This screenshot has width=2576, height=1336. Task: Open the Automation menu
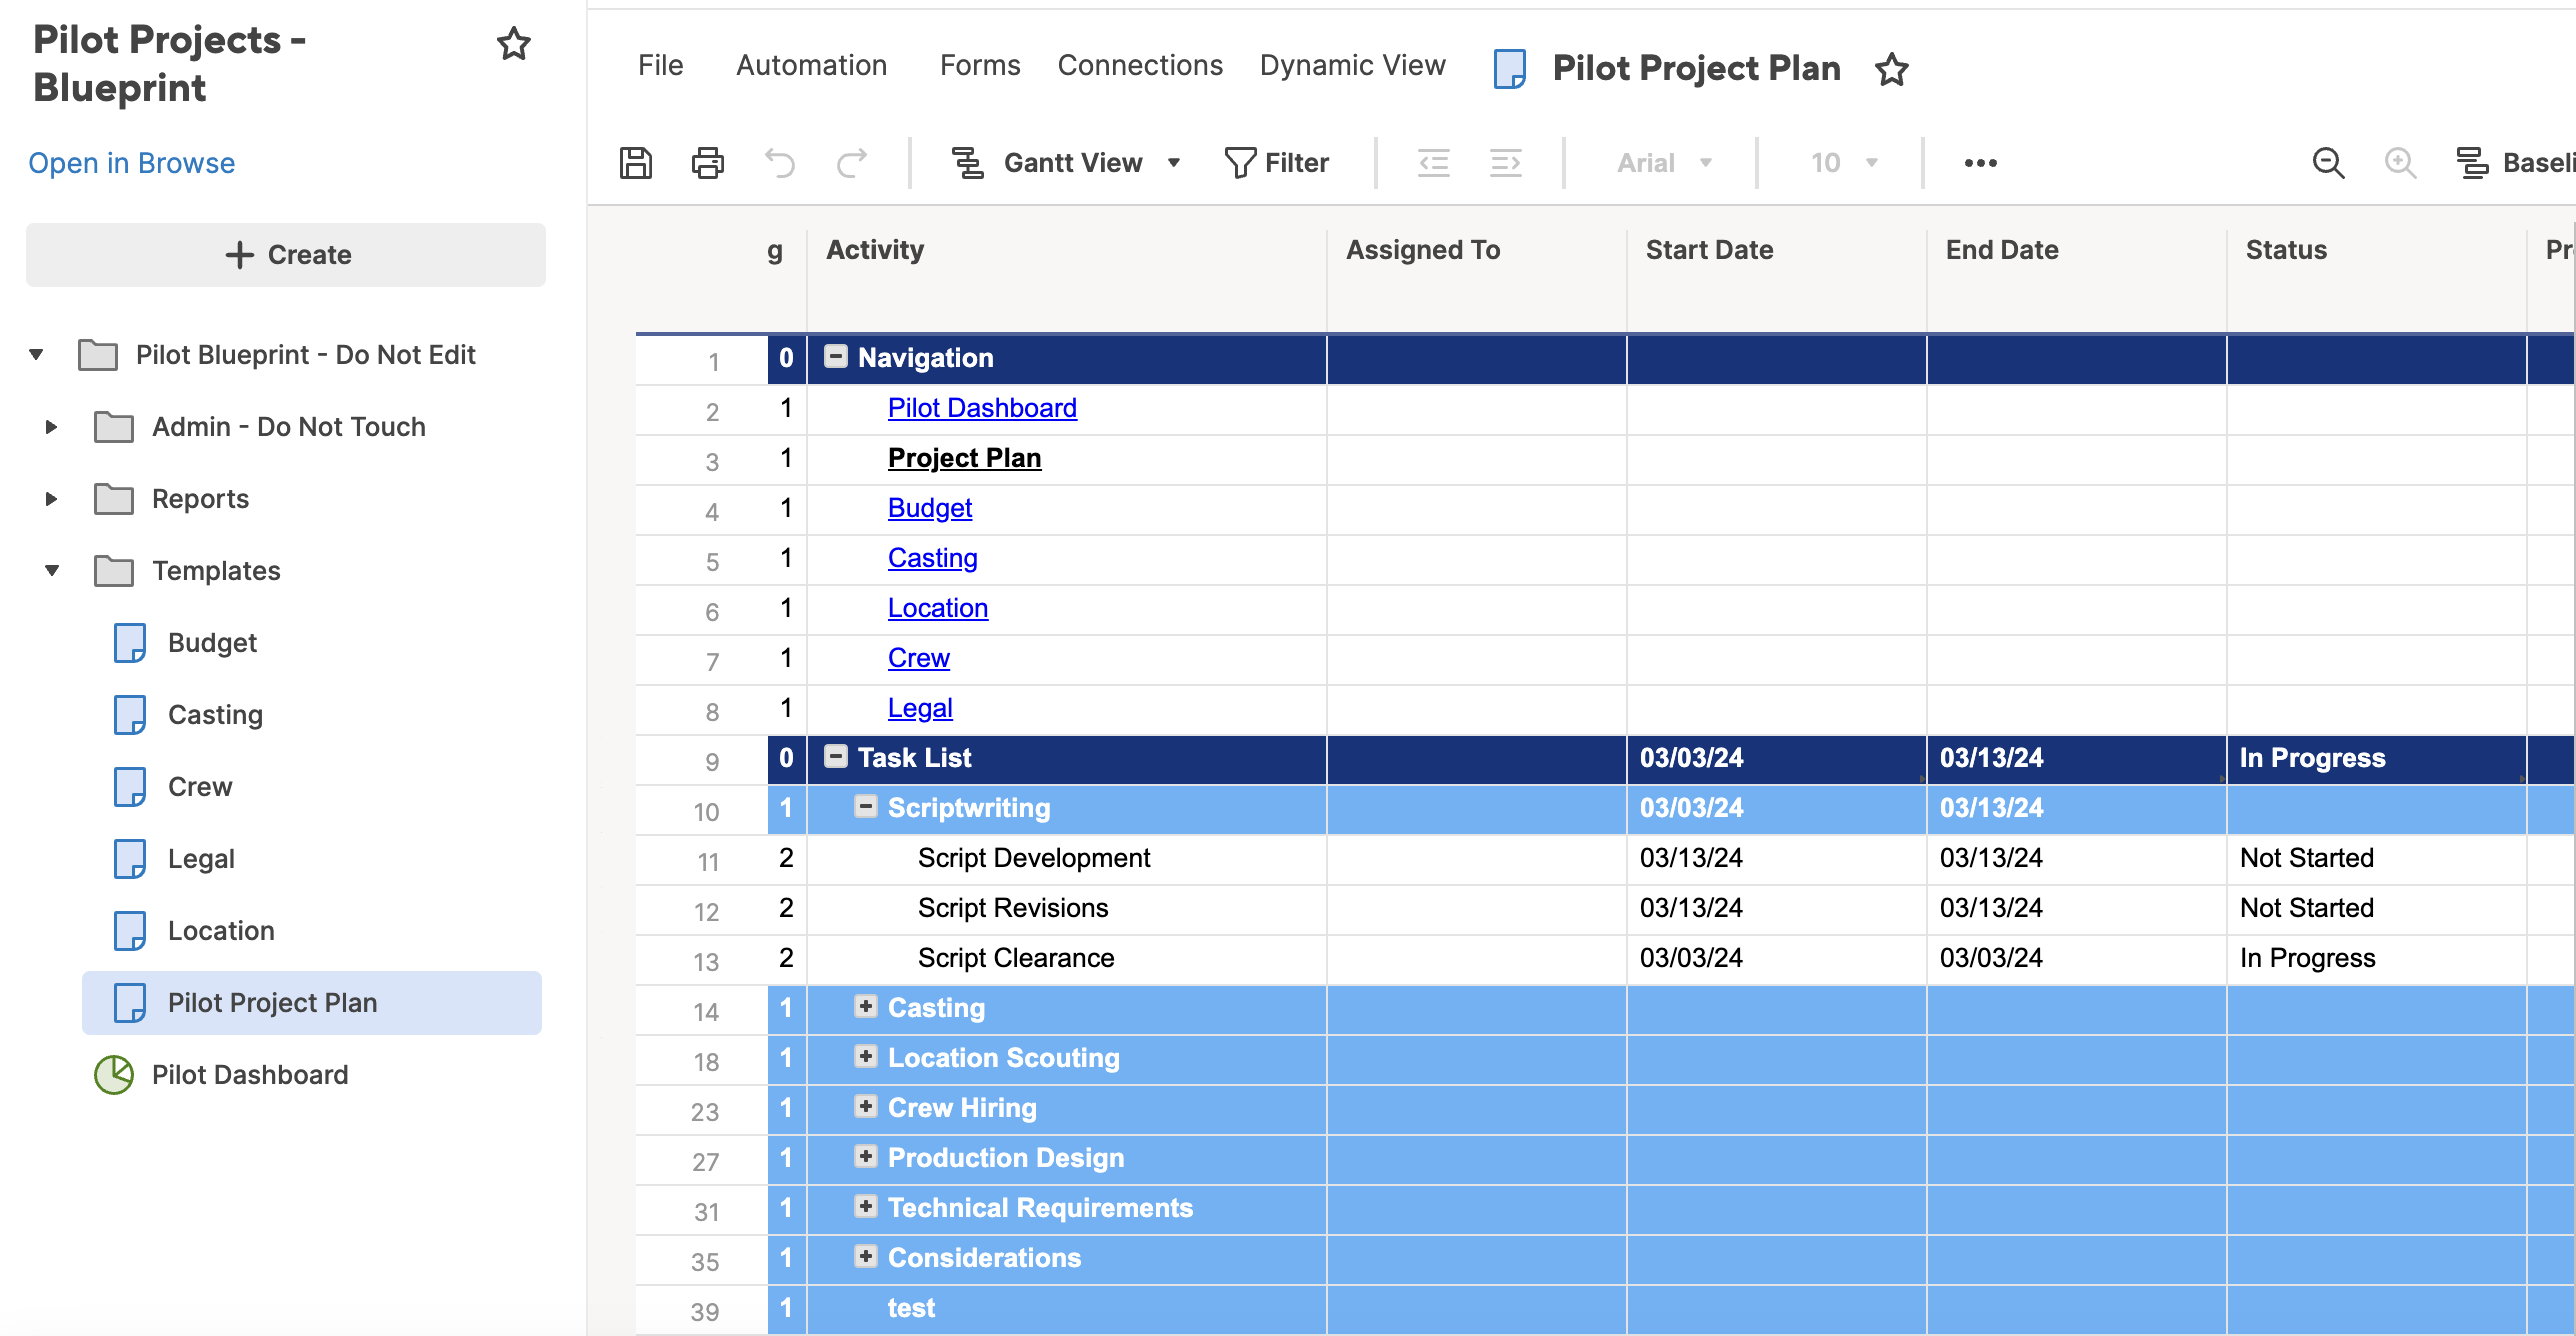click(x=811, y=65)
